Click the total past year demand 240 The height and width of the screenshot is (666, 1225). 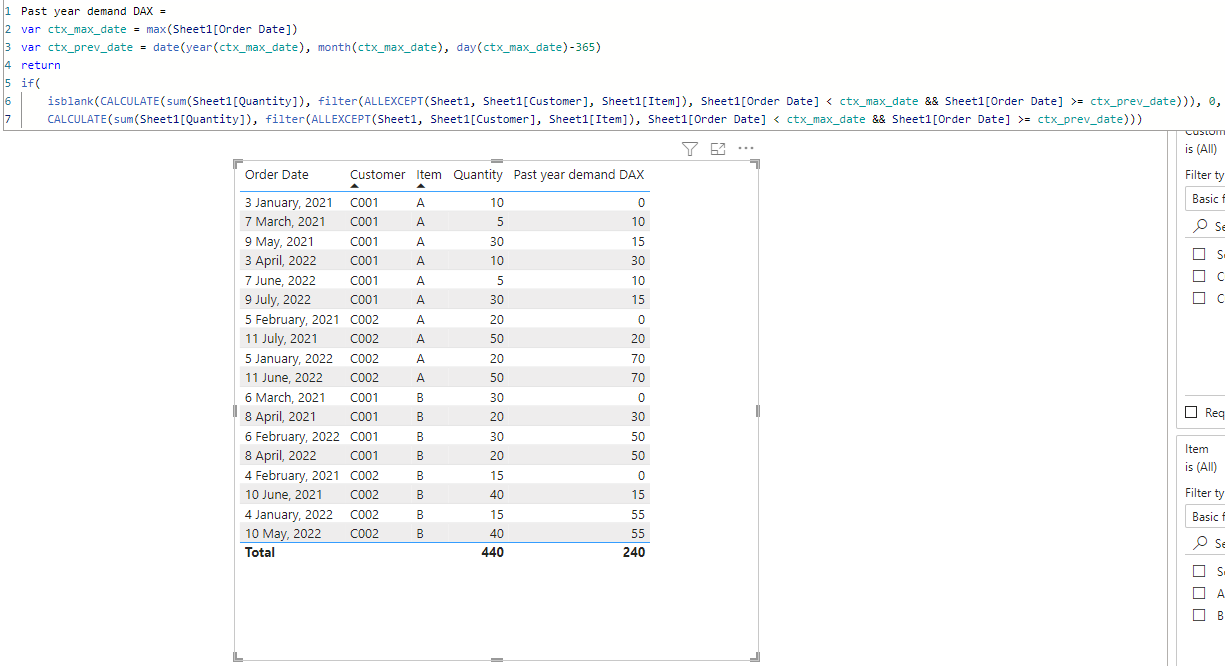[x=633, y=552]
